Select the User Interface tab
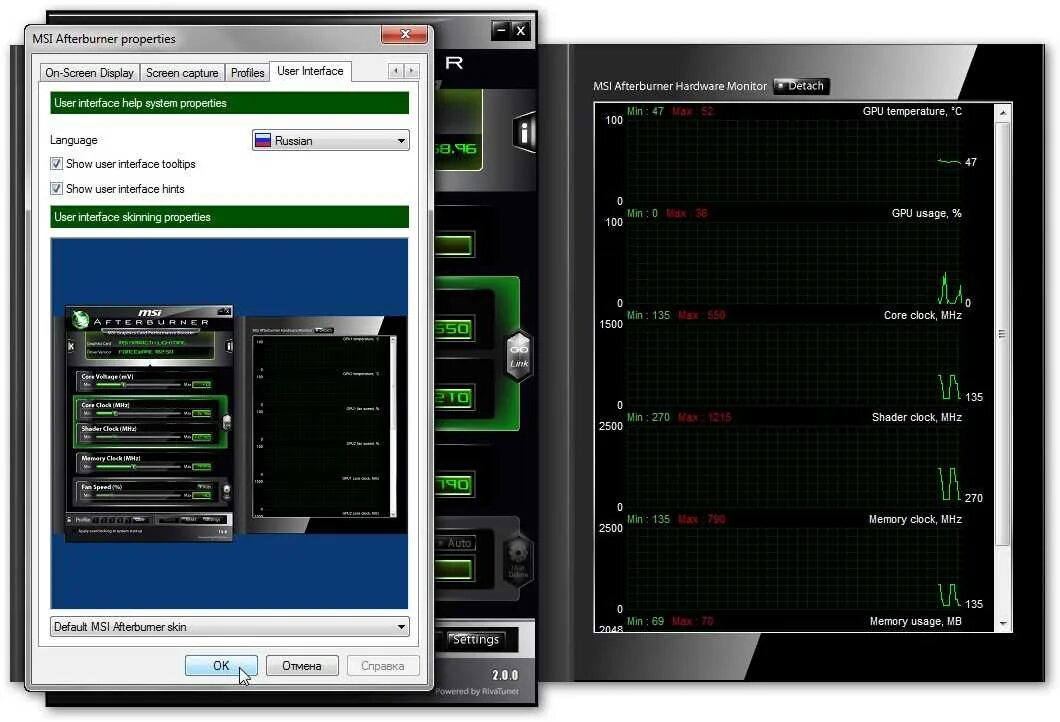This screenshot has height=722, width=1060. 310,71
